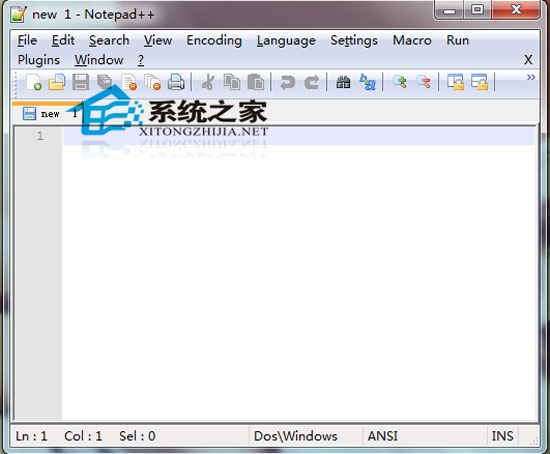Click the Notepad++ title bar app icon
Image resolution: width=550 pixels, height=454 pixels.
point(18,14)
